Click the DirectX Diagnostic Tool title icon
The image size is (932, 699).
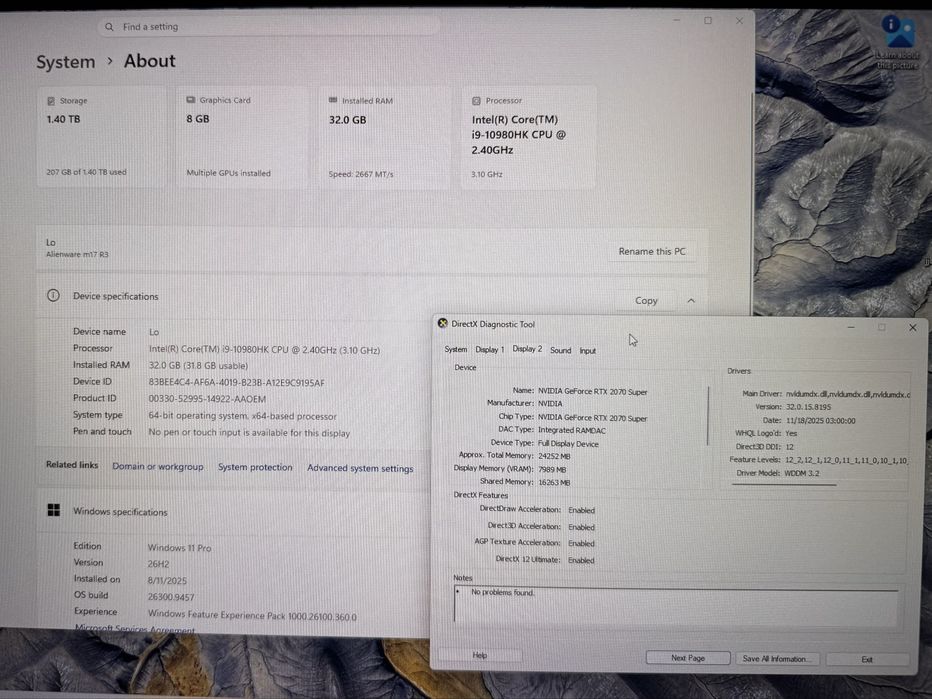click(x=443, y=323)
